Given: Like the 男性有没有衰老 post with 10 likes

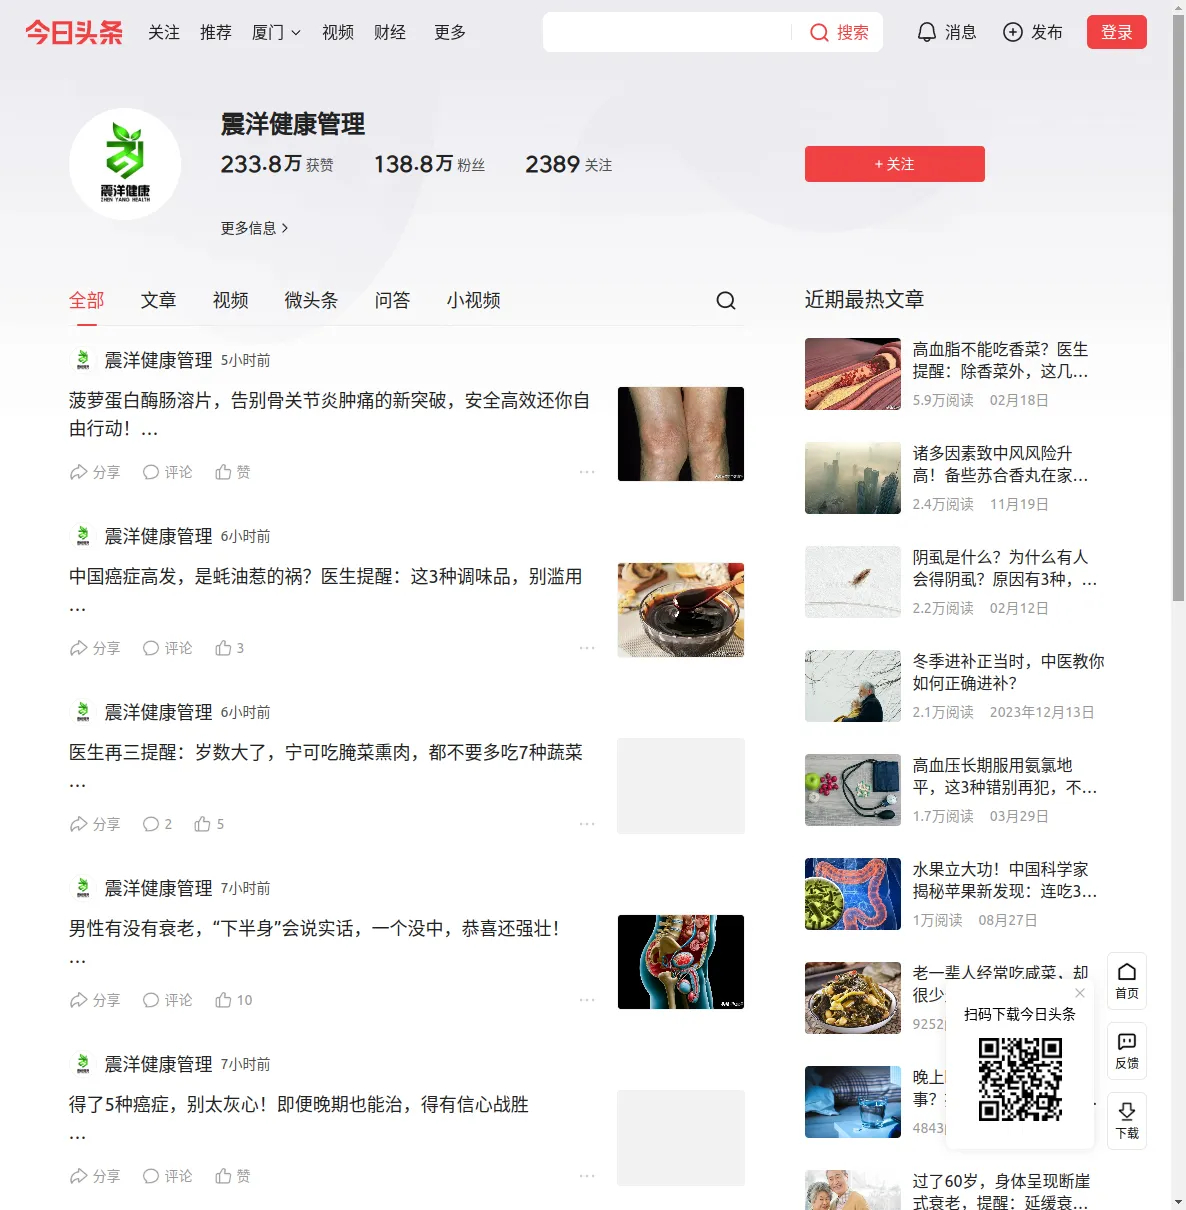Looking at the screenshot, I should 234,1000.
